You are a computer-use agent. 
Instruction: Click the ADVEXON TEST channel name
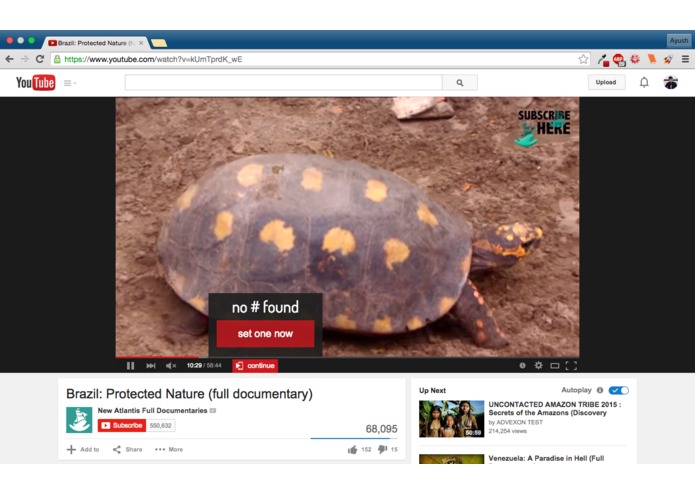click(519, 422)
